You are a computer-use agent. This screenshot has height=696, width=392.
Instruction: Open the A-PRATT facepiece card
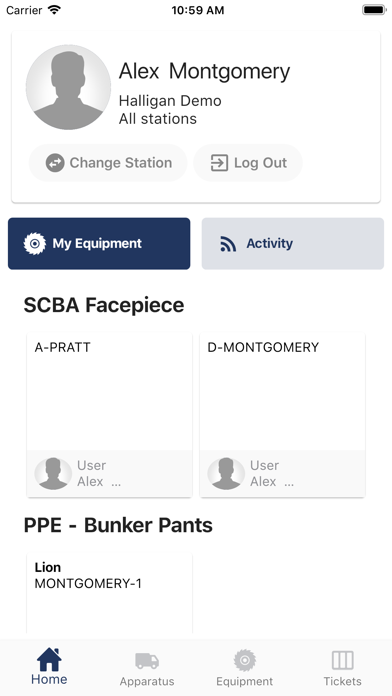(x=110, y=415)
